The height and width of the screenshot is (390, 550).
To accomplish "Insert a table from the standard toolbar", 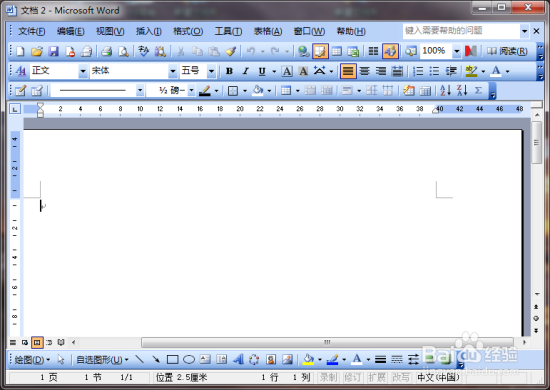I will click(x=337, y=52).
